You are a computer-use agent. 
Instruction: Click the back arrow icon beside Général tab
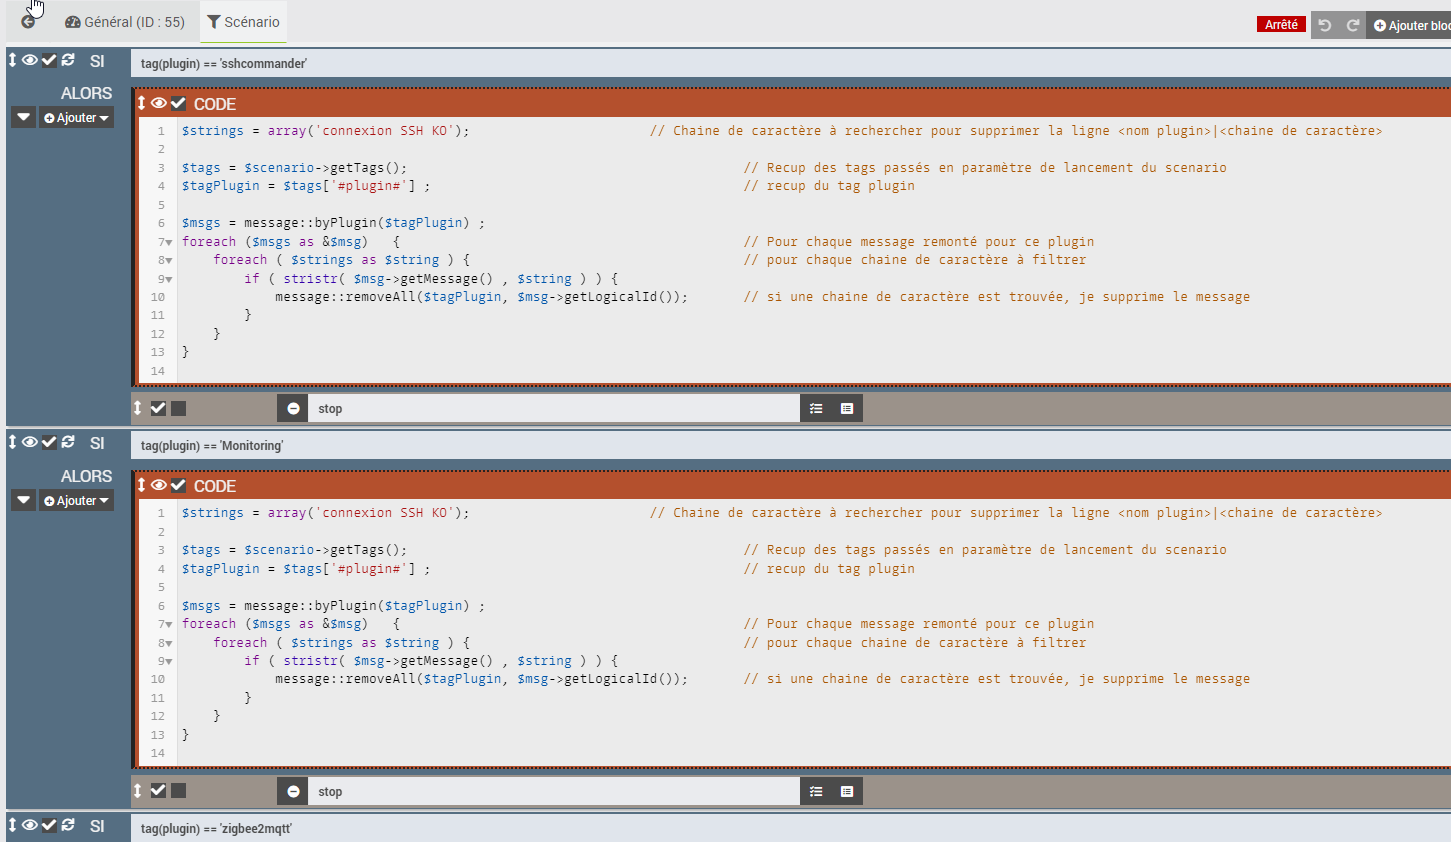(28, 22)
